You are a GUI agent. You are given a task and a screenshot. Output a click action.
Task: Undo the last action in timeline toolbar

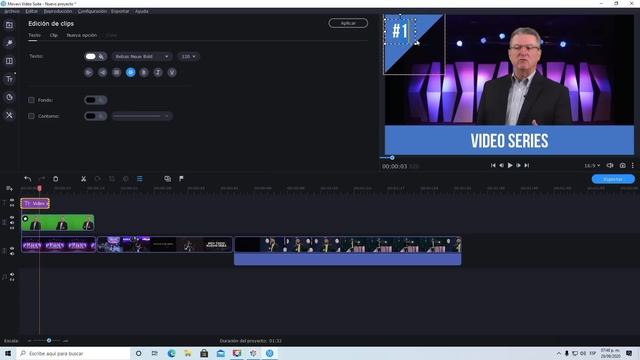(x=28, y=179)
